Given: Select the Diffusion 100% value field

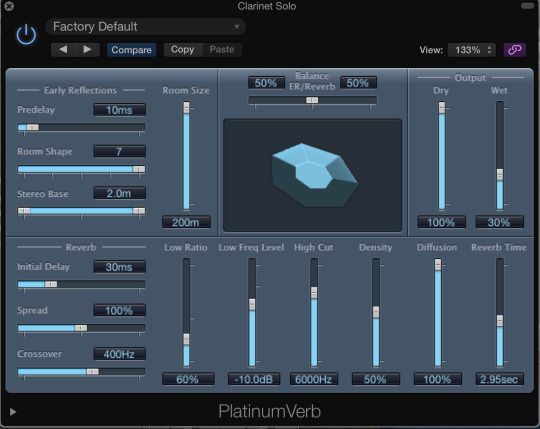Looking at the screenshot, I should tap(438, 379).
